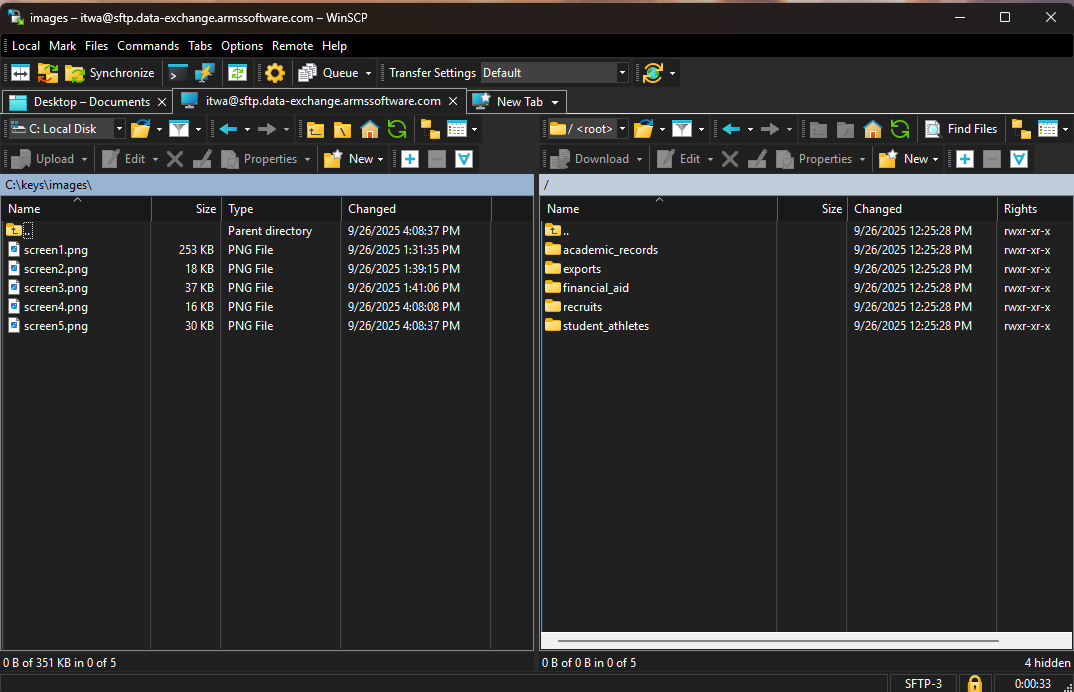Click local panel back arrow
1074x692 pixels.
point(228,129)
